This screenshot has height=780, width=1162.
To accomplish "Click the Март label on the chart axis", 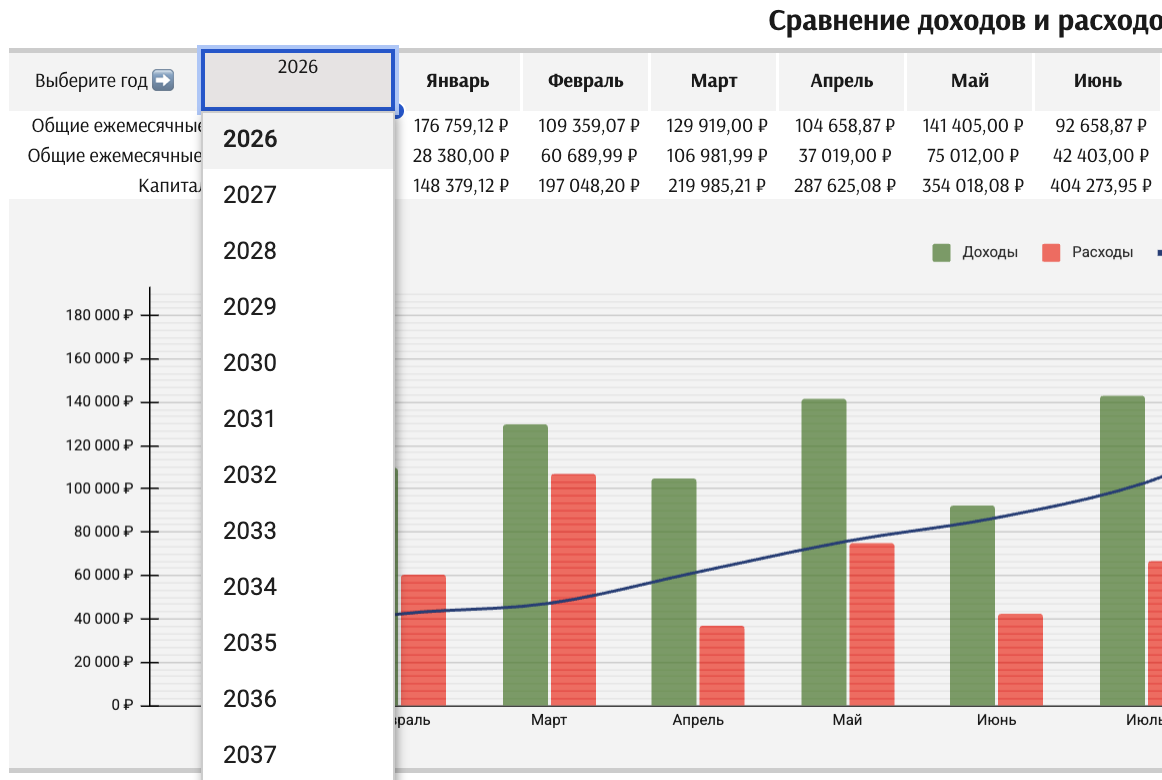I will 548,720.
